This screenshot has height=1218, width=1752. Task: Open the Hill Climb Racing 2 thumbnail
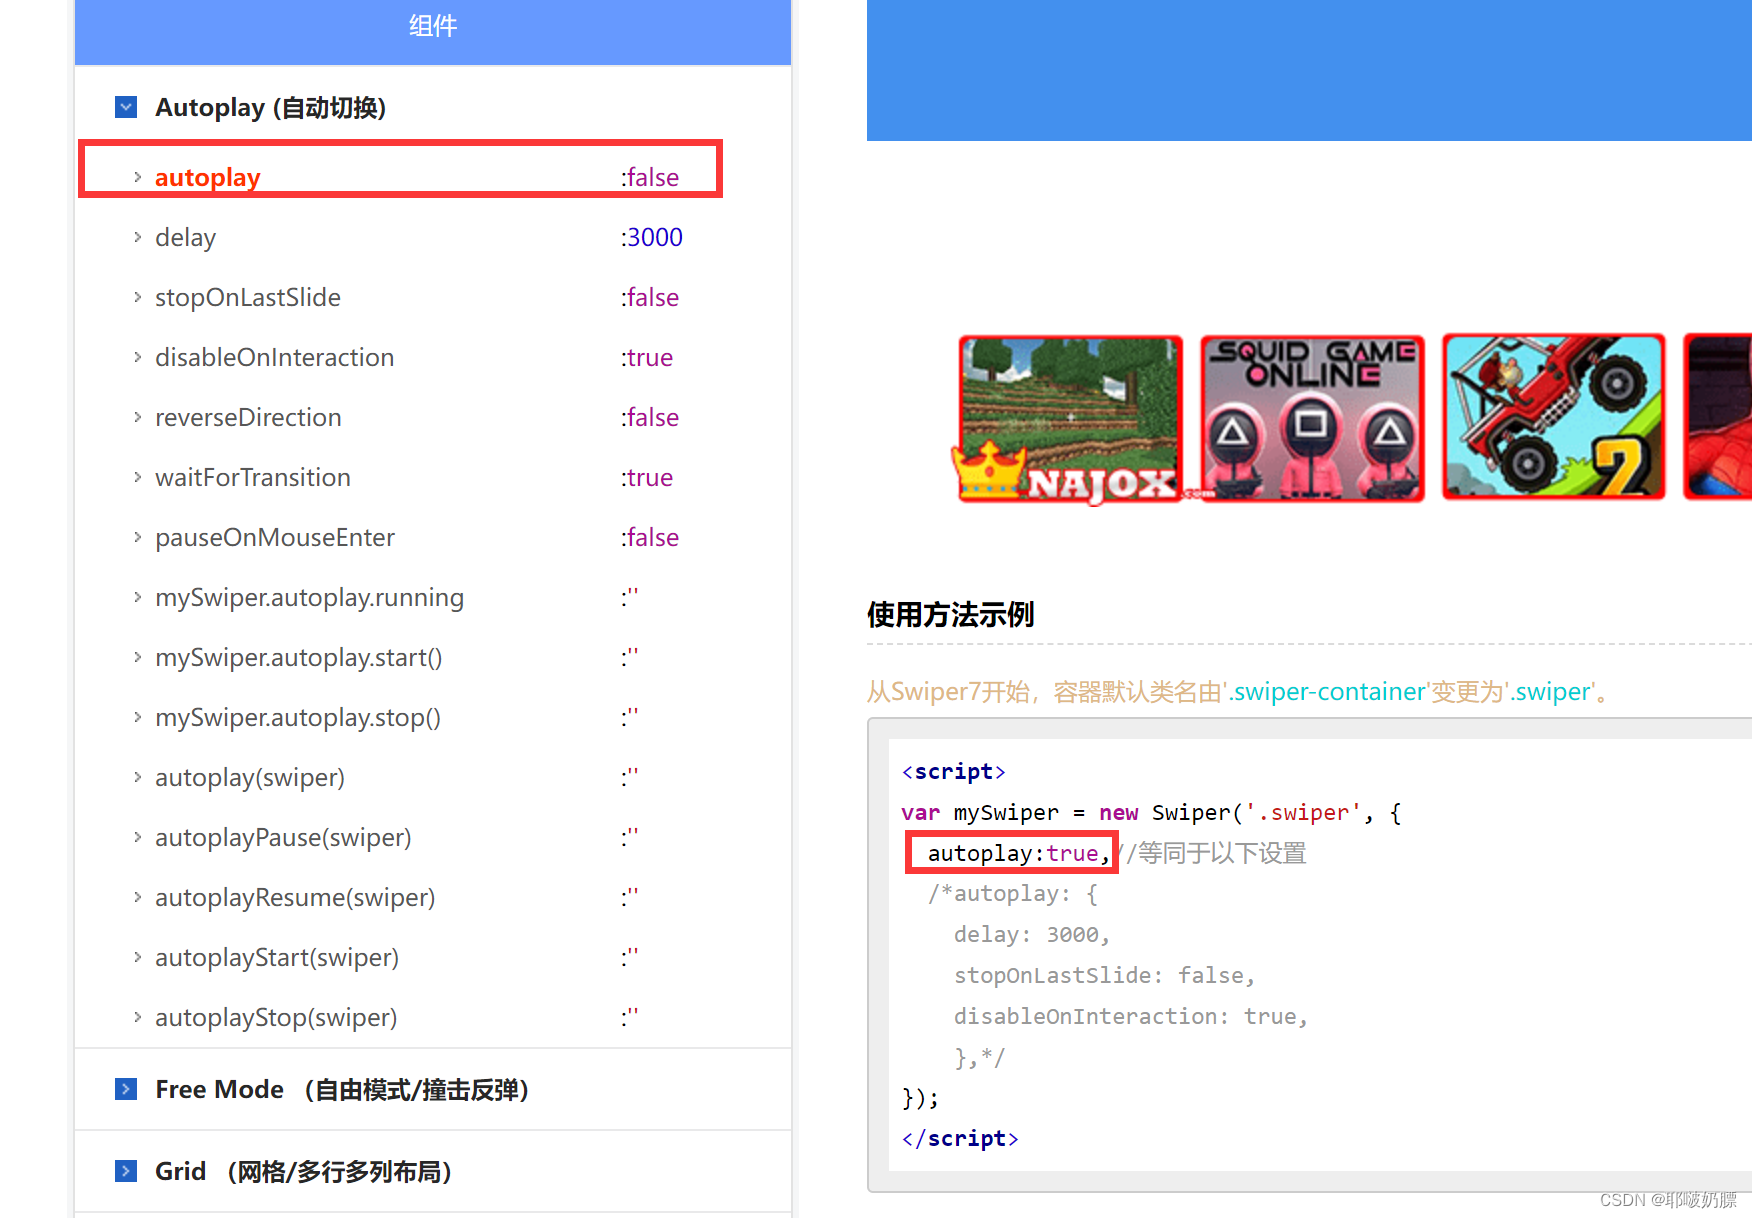pos(1554,417)
